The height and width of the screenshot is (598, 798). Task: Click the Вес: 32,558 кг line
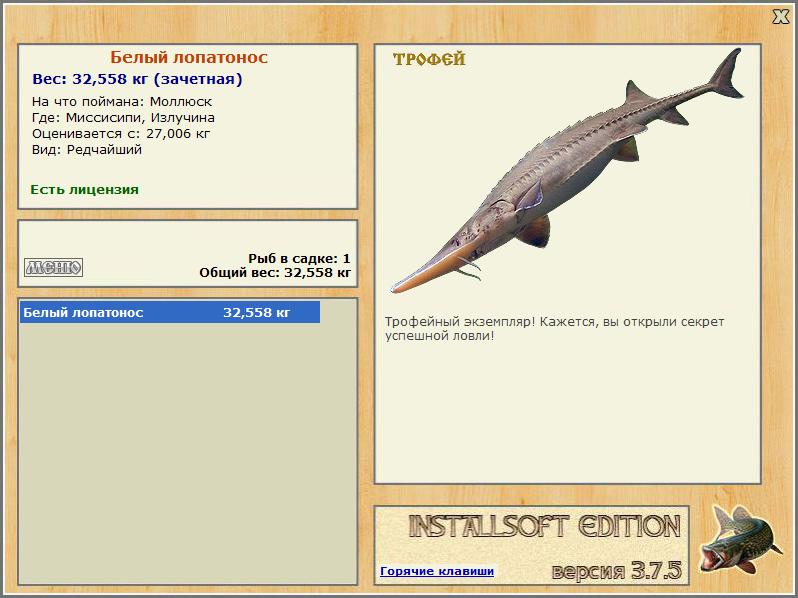[137, 79]
